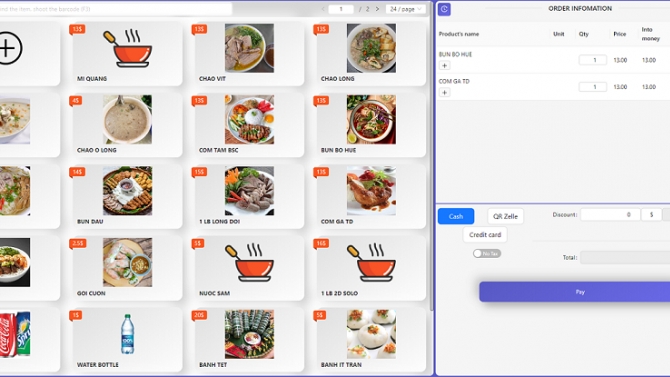The height and width of the screenshot is (377, 670).
Task: Click the BUN BO HUE order line name
Action: tap(455, 55)
